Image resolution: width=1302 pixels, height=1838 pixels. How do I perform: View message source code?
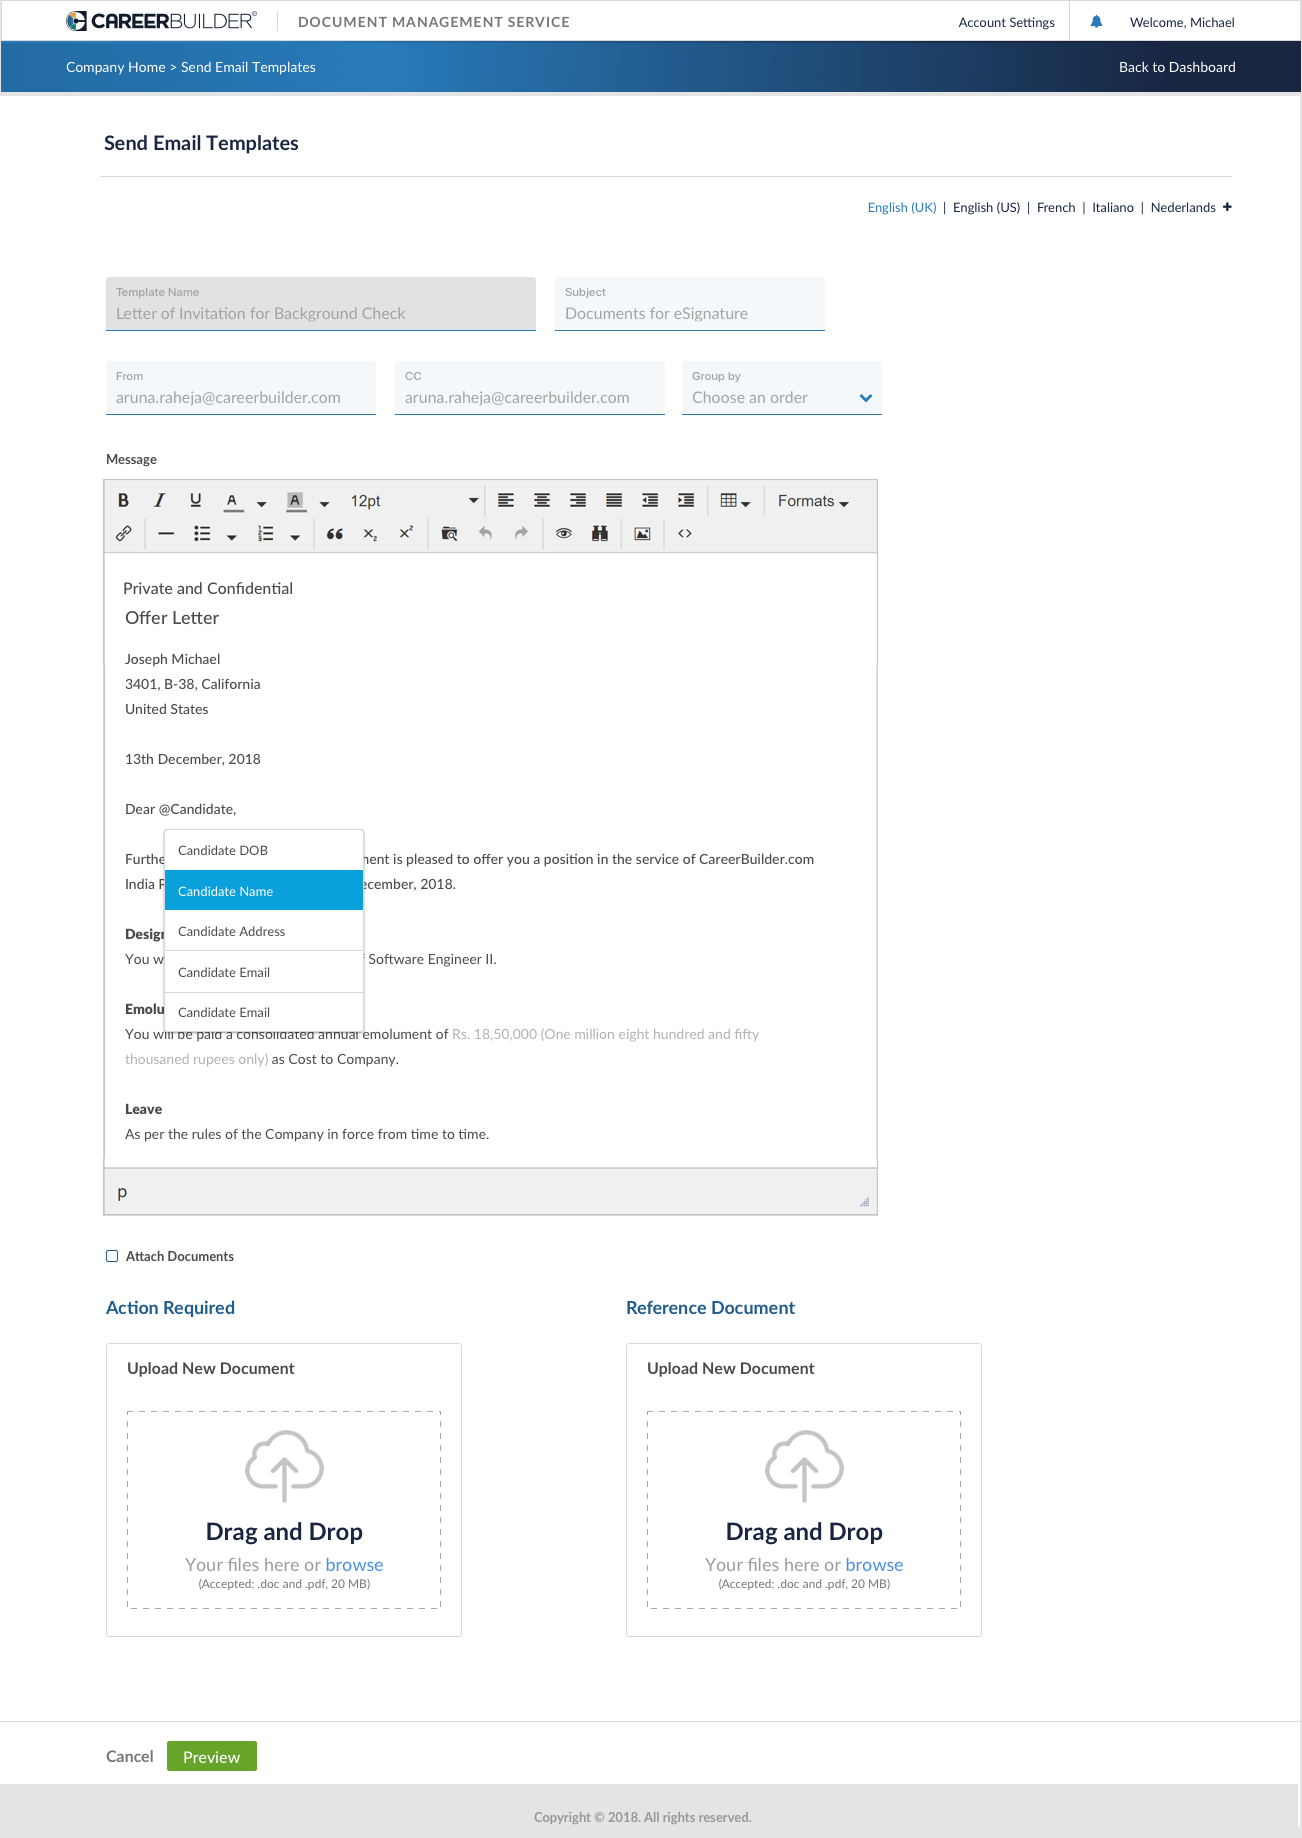coord(685,533)
